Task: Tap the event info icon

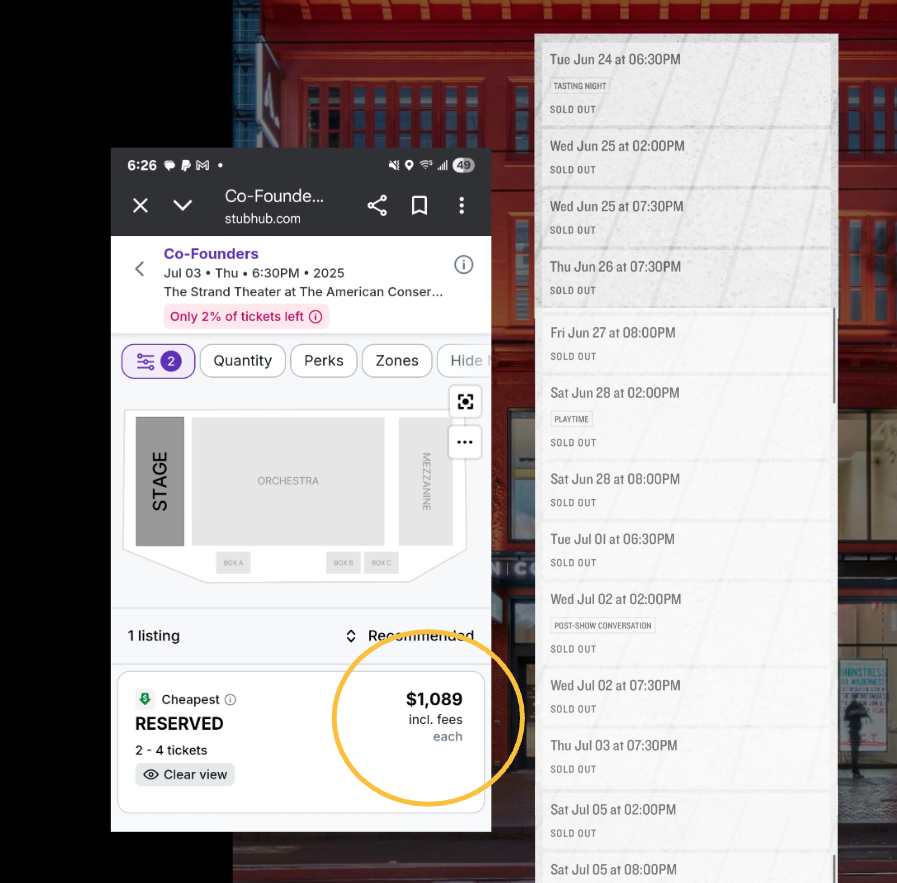Action: [463, 265]
